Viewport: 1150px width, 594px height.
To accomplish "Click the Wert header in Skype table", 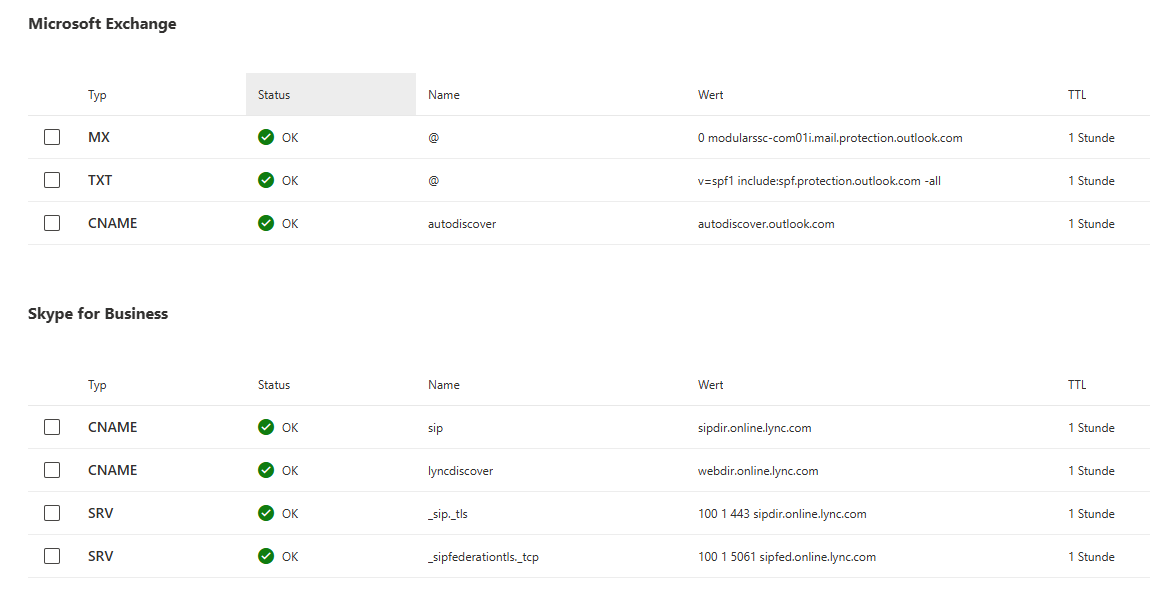I will tap(711, 385).
